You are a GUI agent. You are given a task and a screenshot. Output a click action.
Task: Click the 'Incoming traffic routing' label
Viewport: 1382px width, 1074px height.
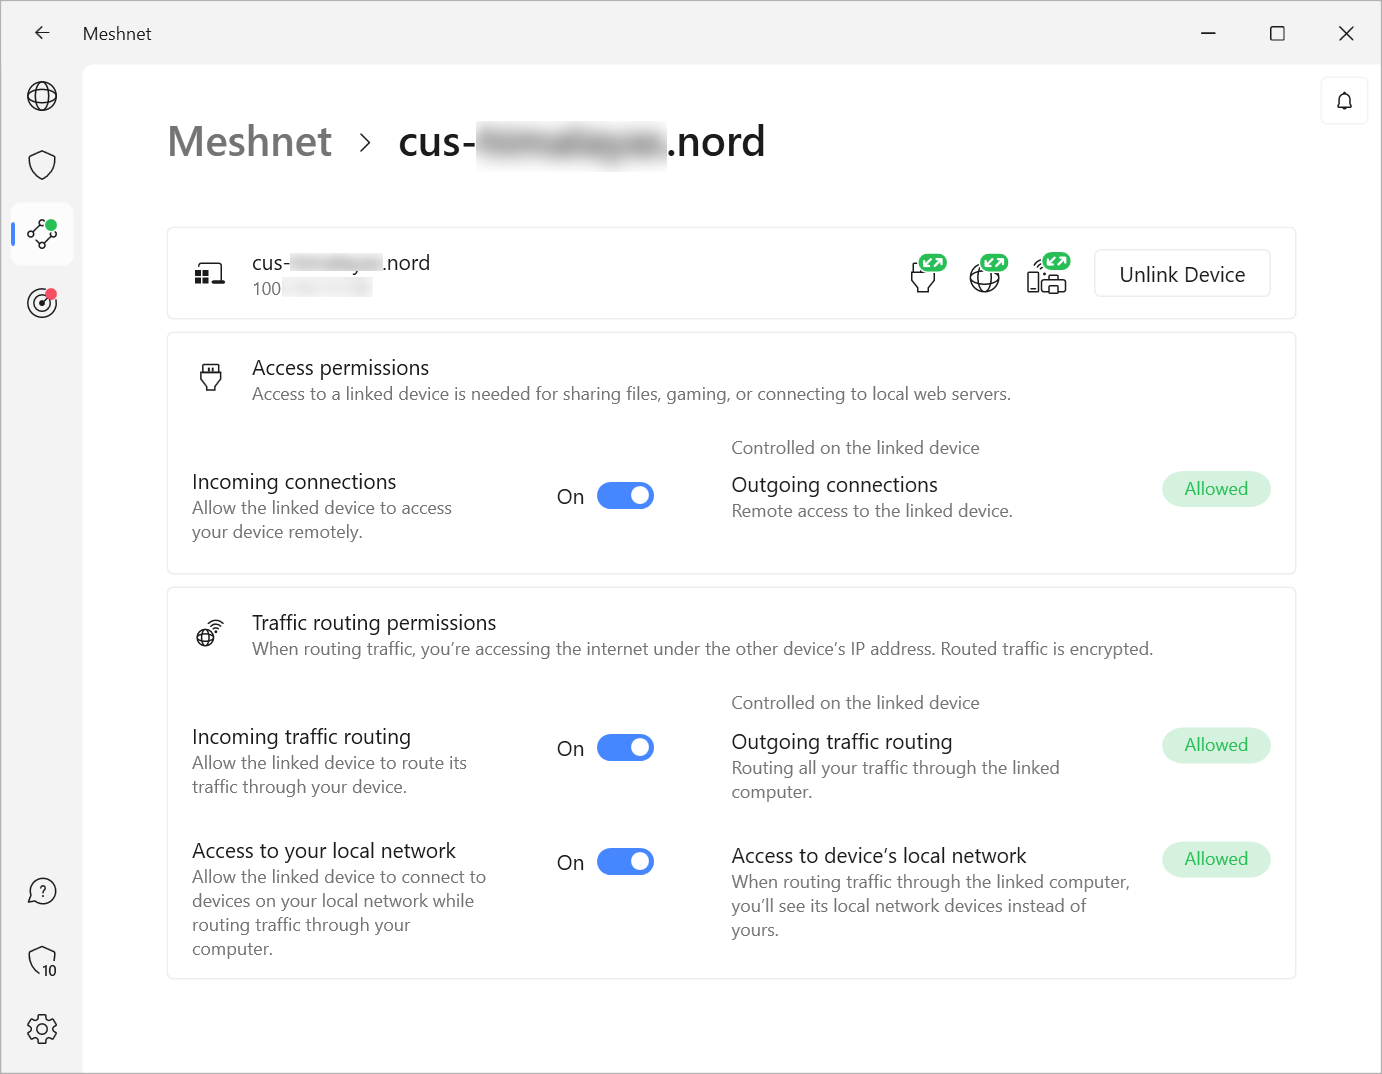[x=301, y=737]
